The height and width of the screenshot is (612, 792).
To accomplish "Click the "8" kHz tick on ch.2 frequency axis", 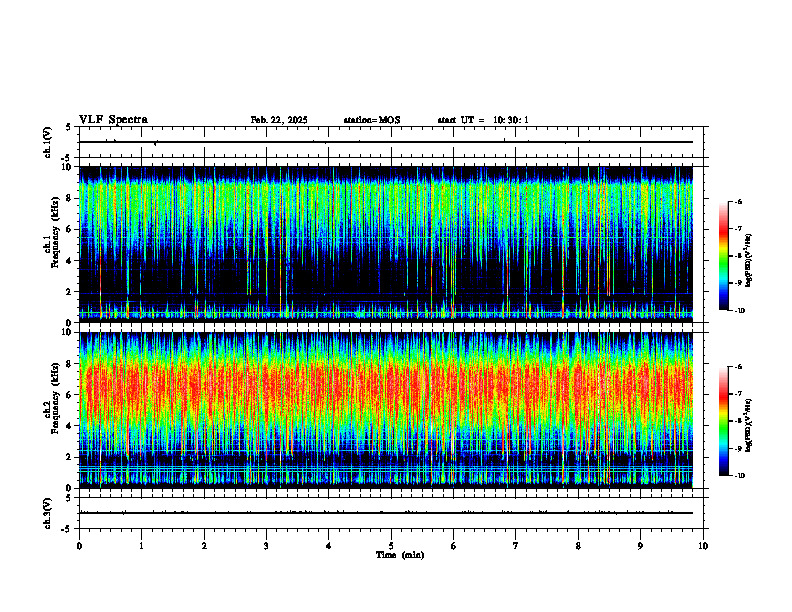I will pyautogui.click(x=70, y=364).
